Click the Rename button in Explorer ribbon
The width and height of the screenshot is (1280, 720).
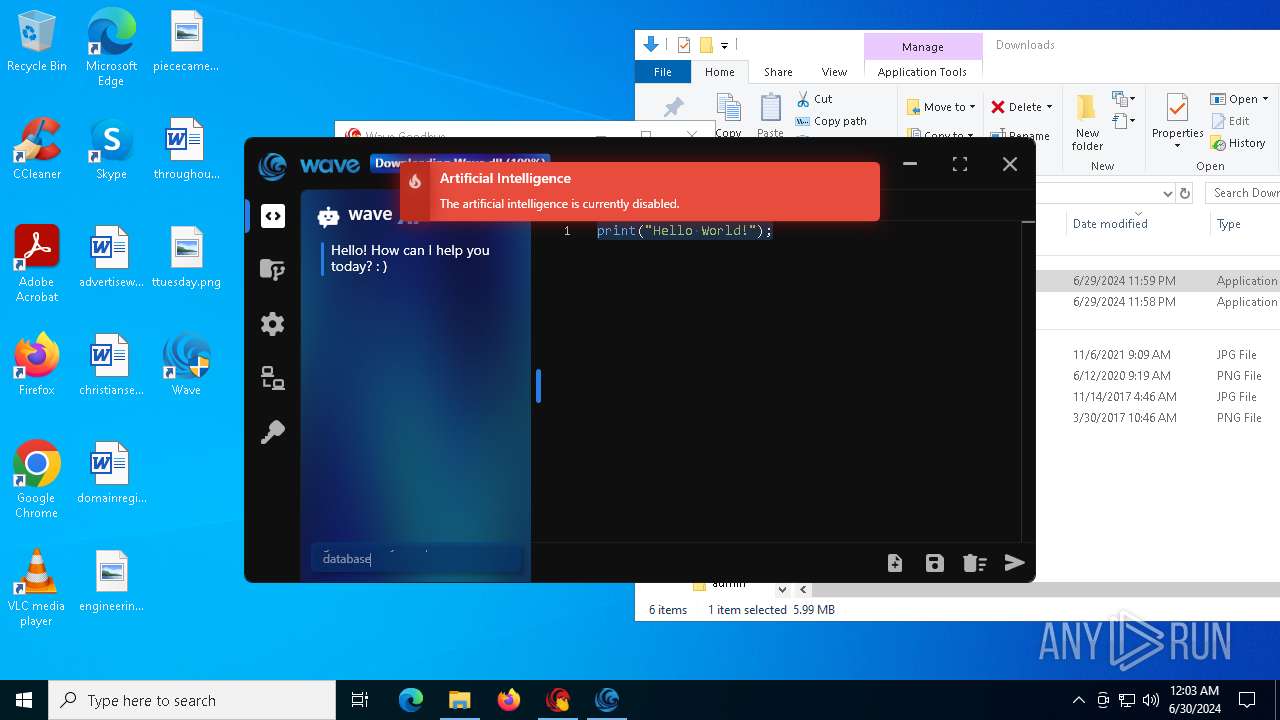tap(1020, 135)
